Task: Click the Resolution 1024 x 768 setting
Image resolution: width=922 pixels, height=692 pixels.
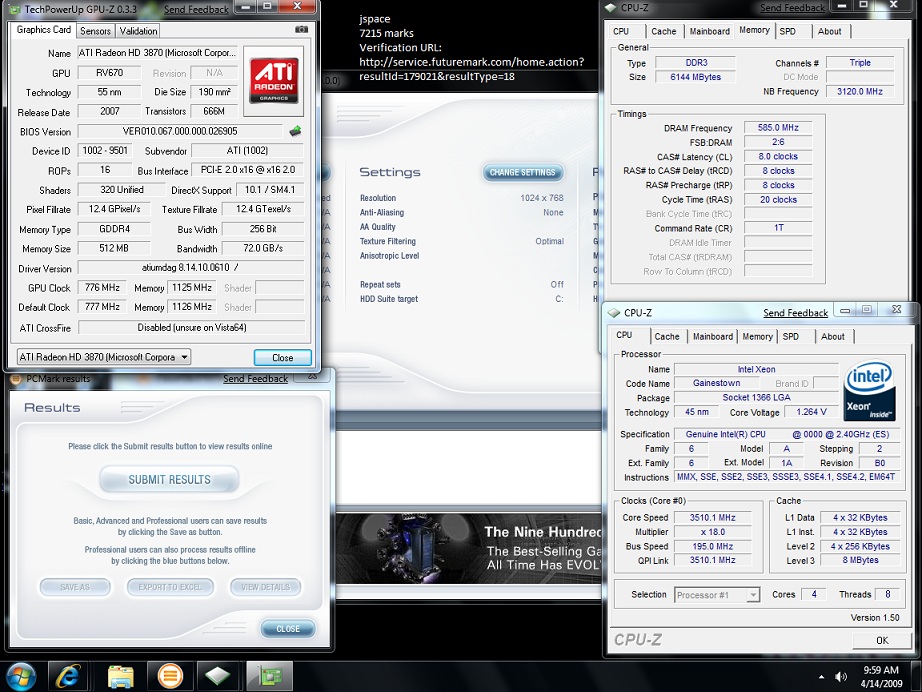Action: tap(462, 198)
